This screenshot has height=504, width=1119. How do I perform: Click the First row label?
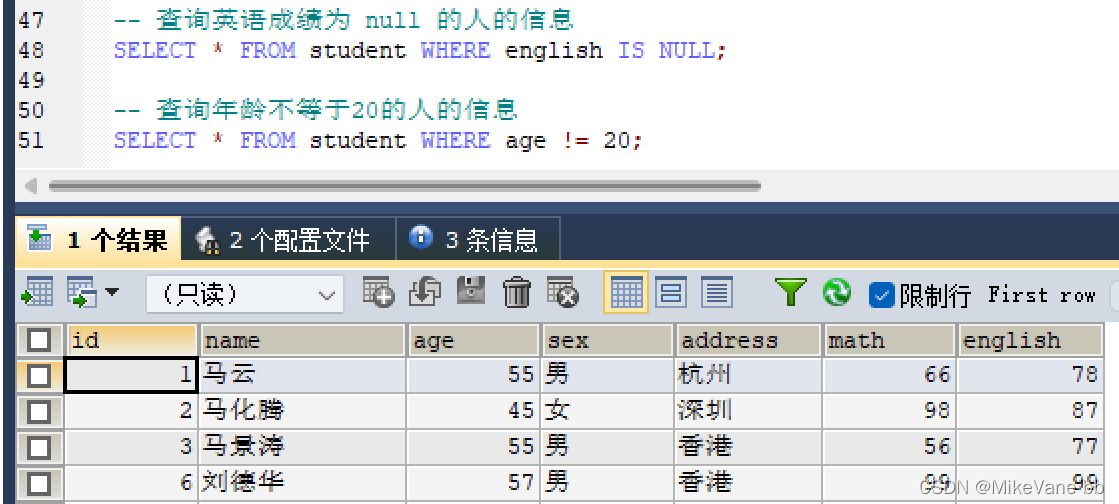point(1041,295)
